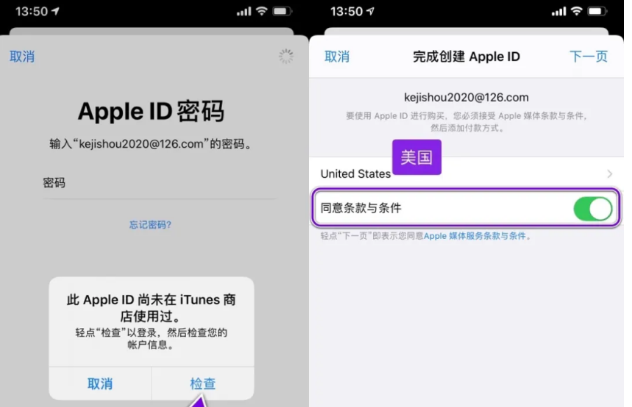
Task: Tap cellular signal icon in left status bar
Action: (x=244, y=11)
